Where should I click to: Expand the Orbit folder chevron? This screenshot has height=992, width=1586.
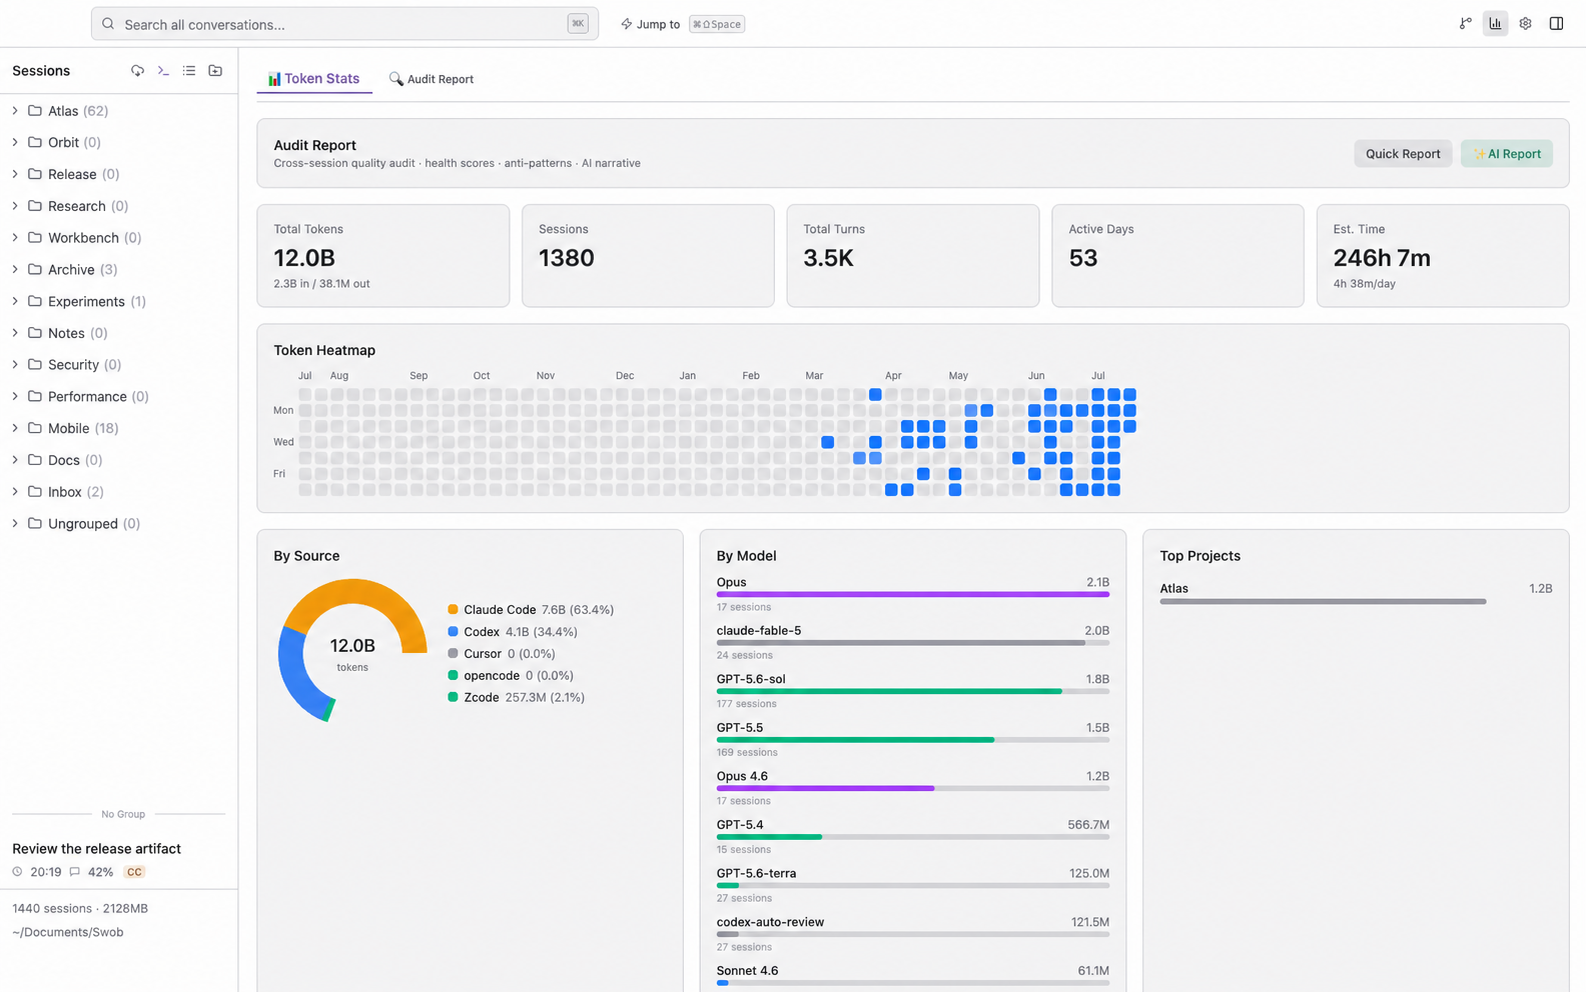pyautogui.click(x=15, y=142)
